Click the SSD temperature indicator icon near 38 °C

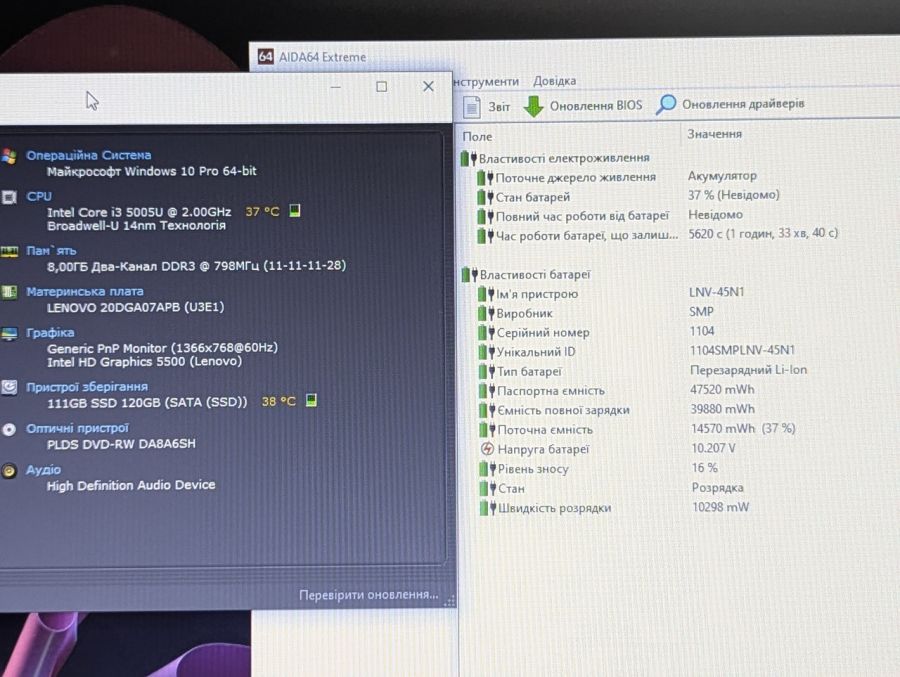coord(311,400)
